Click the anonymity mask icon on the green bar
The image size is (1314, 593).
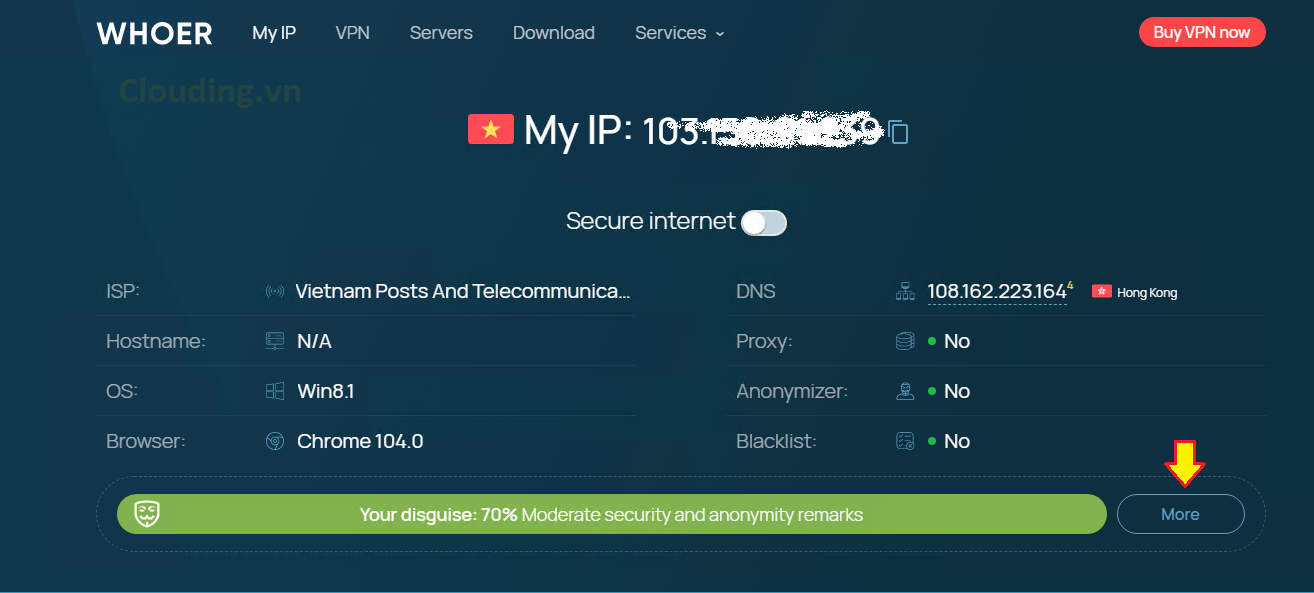(x=147, y=514)
